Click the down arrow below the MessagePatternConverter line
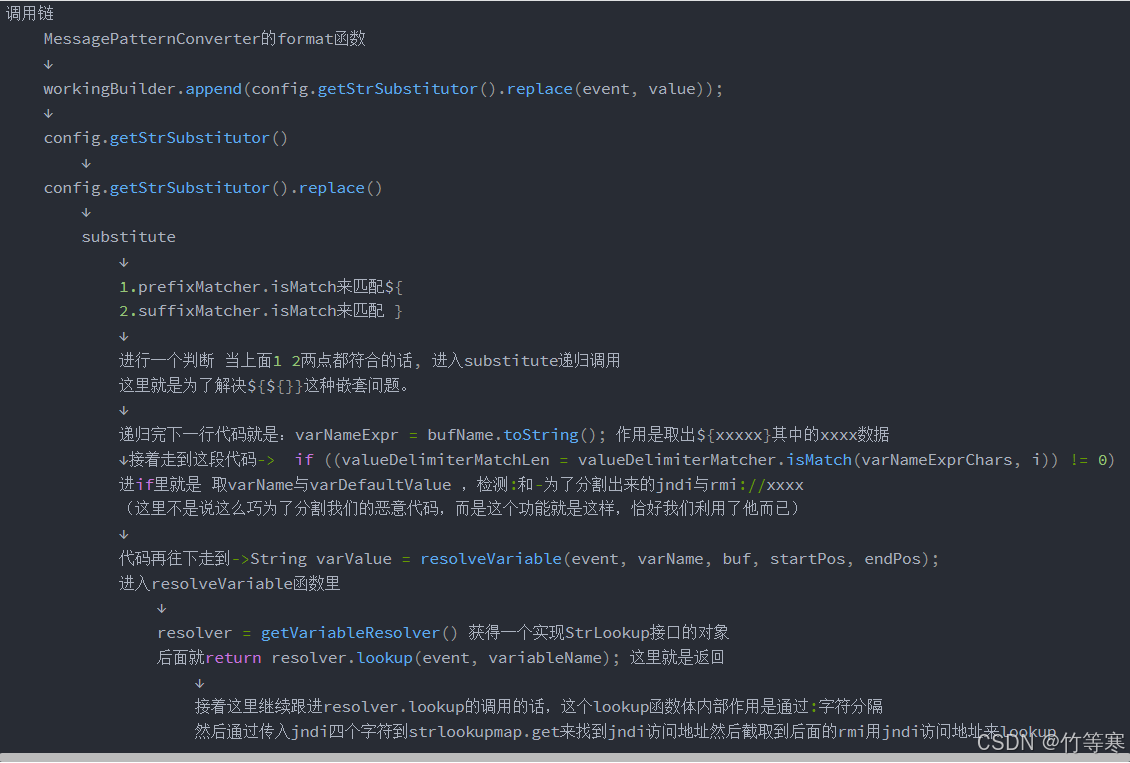Viewport: 1130px width, 763px height. click(x=48, y=64)
